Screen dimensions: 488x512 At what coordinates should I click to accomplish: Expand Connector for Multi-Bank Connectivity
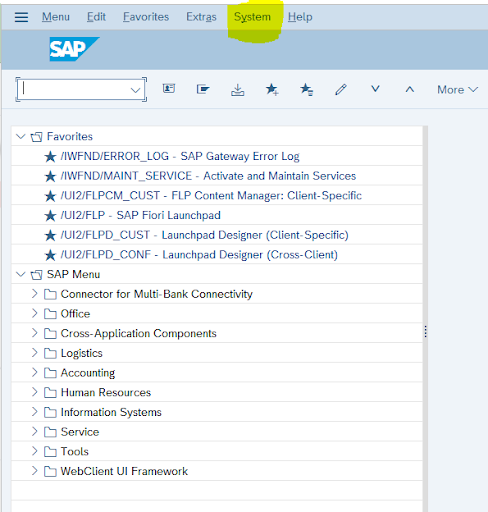click(x=34, y=294)
